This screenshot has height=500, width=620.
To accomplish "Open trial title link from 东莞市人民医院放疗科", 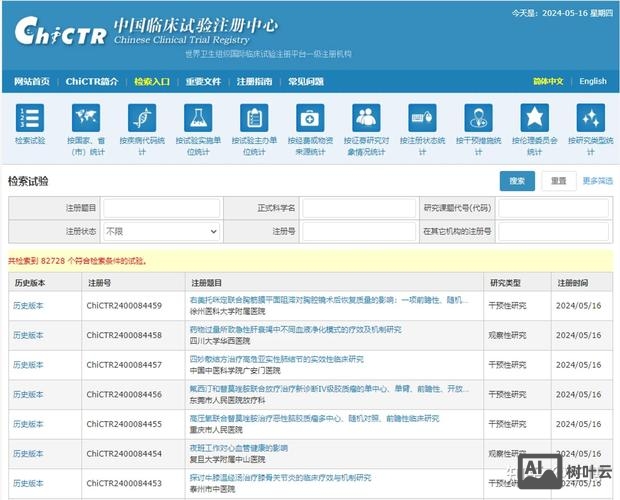I will (329, 389).
